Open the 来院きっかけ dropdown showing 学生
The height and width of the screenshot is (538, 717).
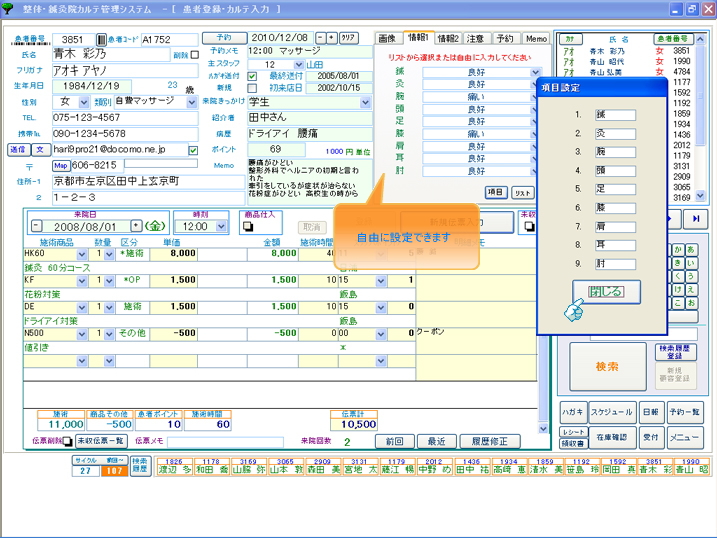(365, 102)
